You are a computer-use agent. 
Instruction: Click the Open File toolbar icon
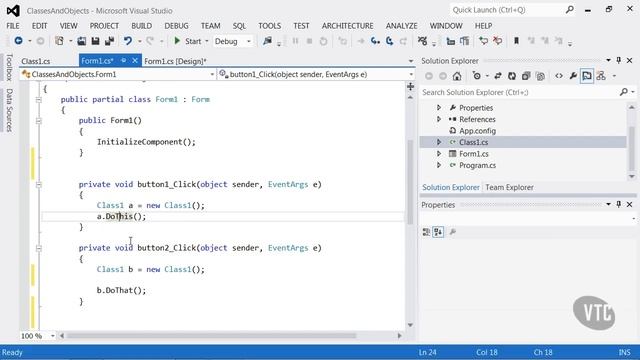82,41
